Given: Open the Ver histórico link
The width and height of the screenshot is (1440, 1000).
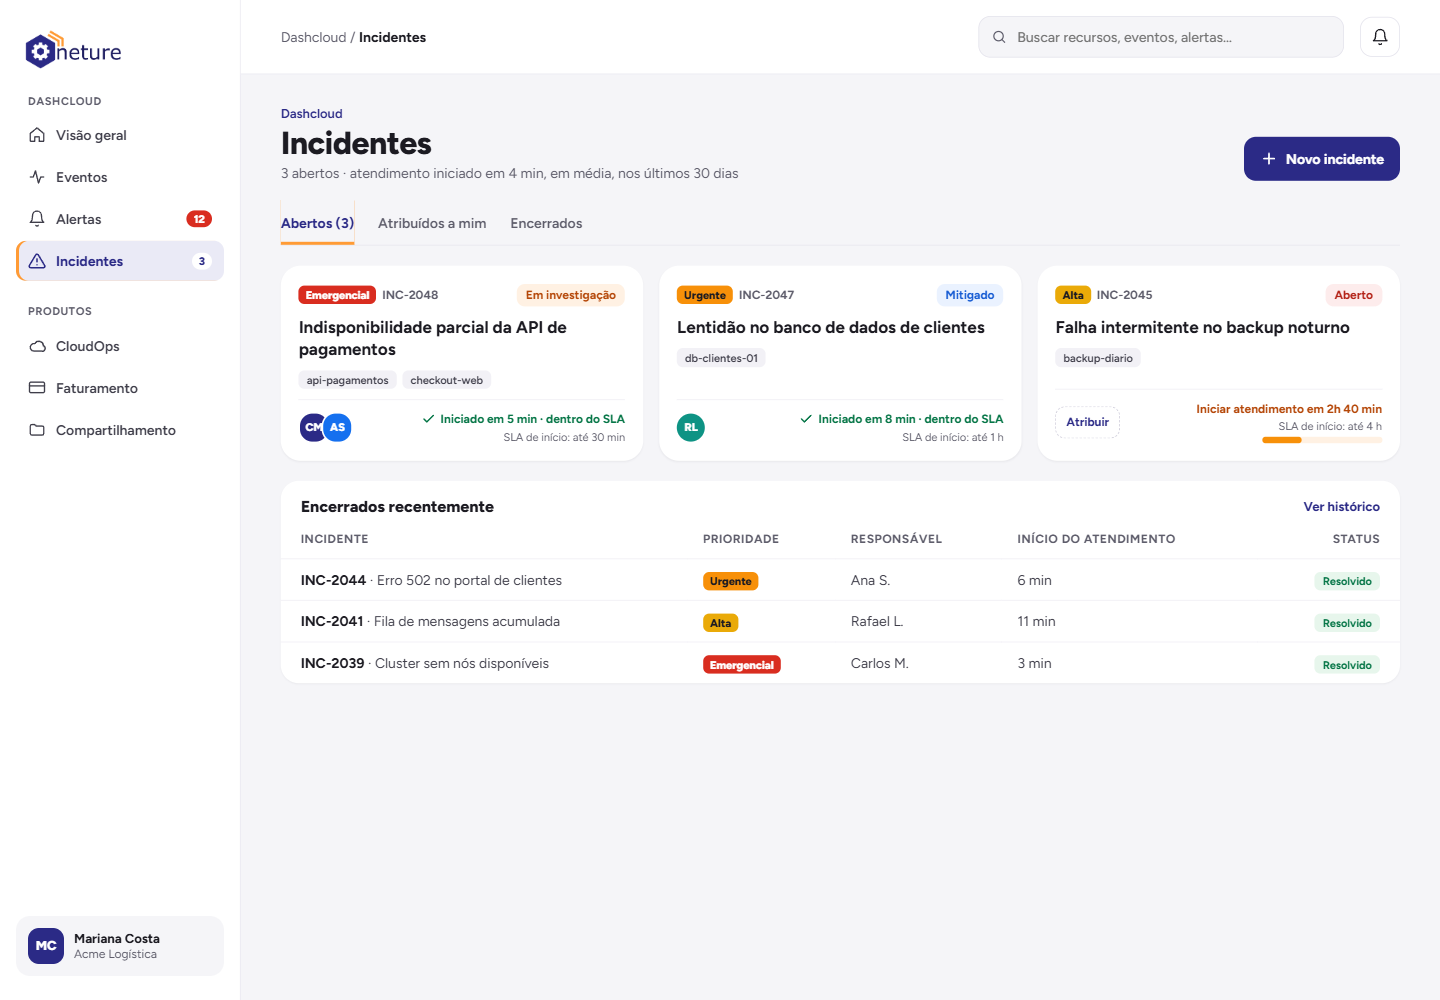Looking at the screenshot, I should (x=1341, y=507).
